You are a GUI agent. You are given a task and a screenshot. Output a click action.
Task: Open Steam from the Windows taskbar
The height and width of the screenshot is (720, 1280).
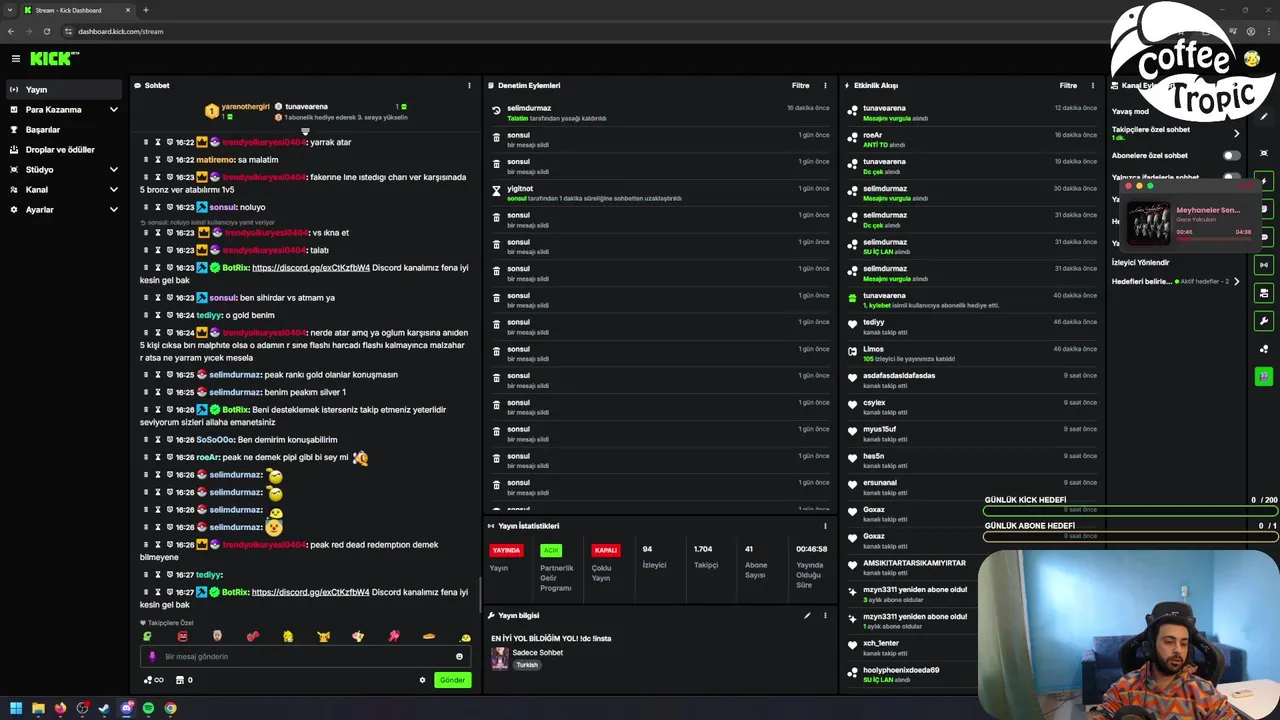pyautogui.click(x=104, y=708)
